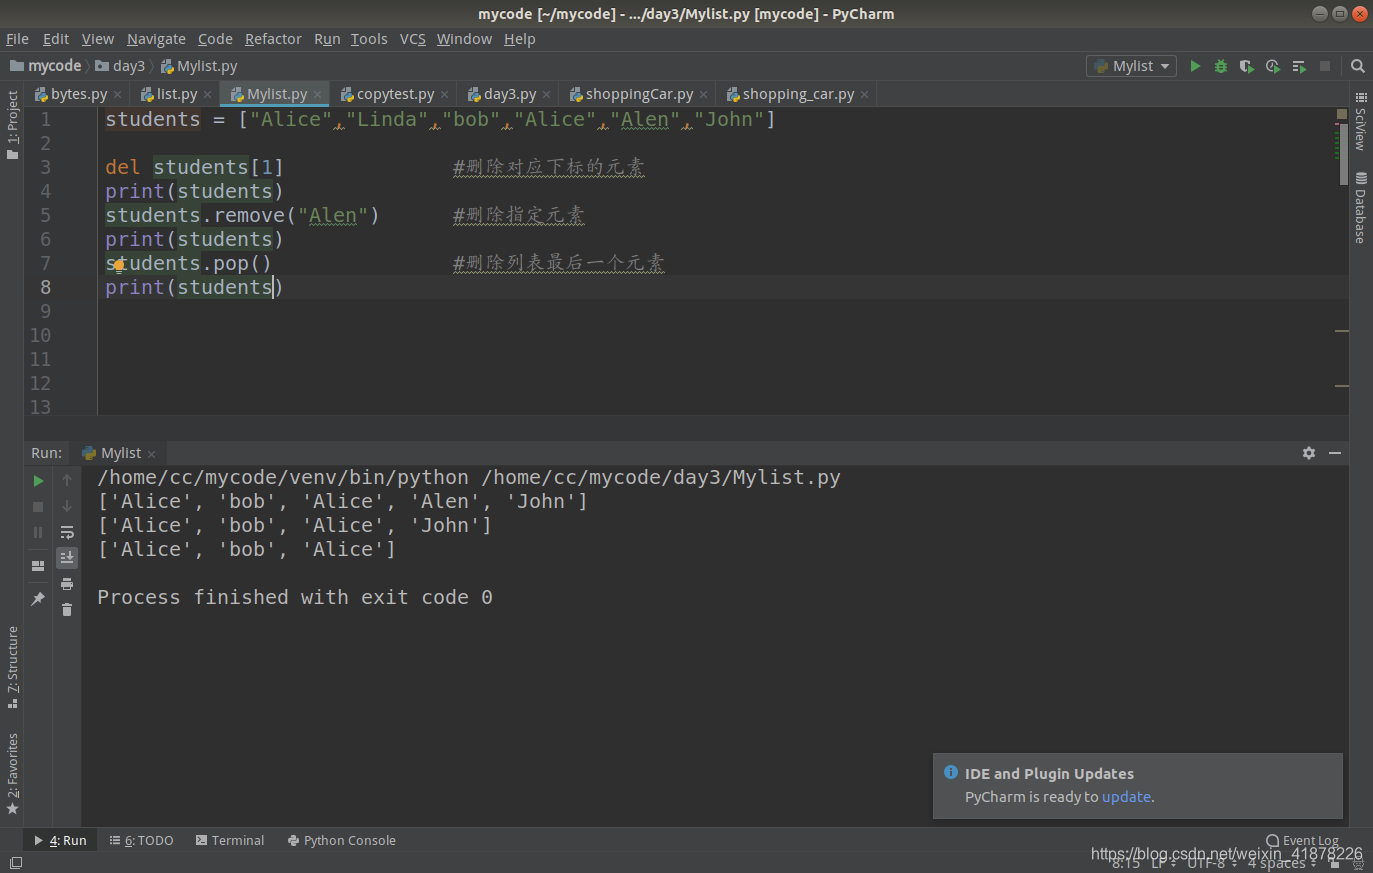Viewport: 1373px width, 873px height.
Task: Open Search Everywhere magnifier icon
Action: 1358,66
